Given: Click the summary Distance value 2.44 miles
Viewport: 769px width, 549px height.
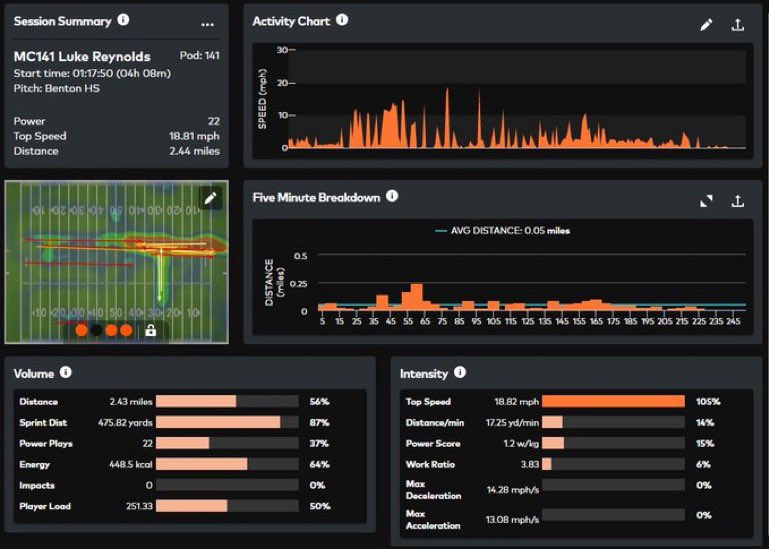Looking at the screenshot, I should click(x=194, y=151).
